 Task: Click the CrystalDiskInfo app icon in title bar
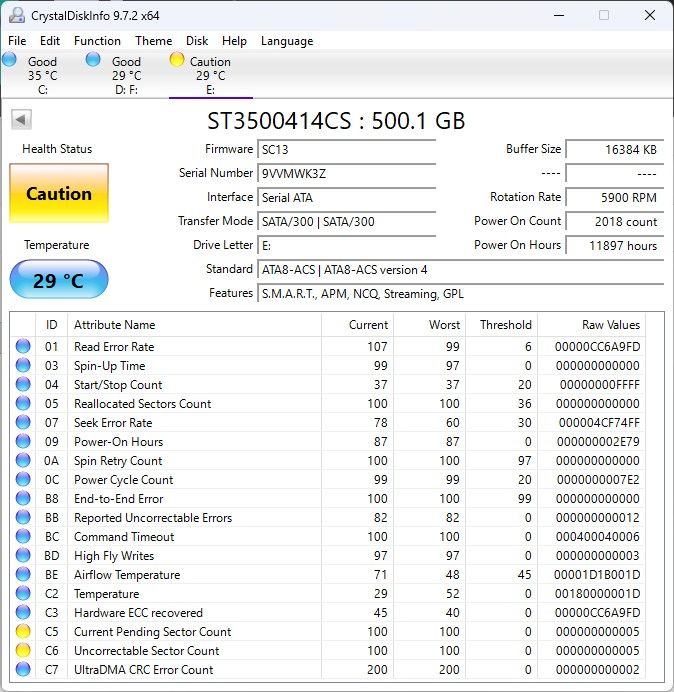[17, 15]
